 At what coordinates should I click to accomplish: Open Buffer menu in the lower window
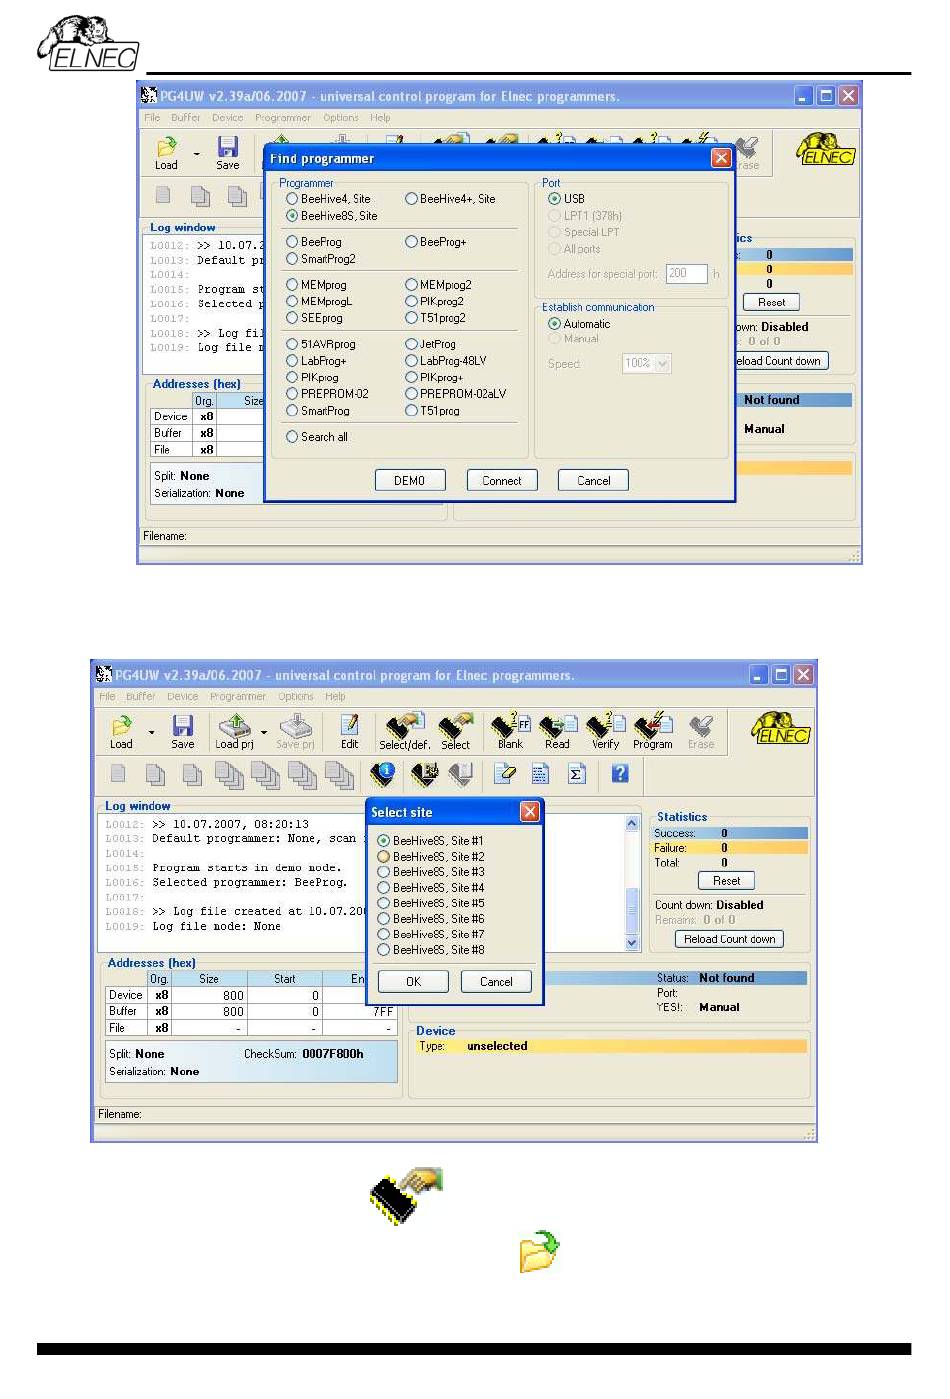pyautogui.click(x=140, y=696)
